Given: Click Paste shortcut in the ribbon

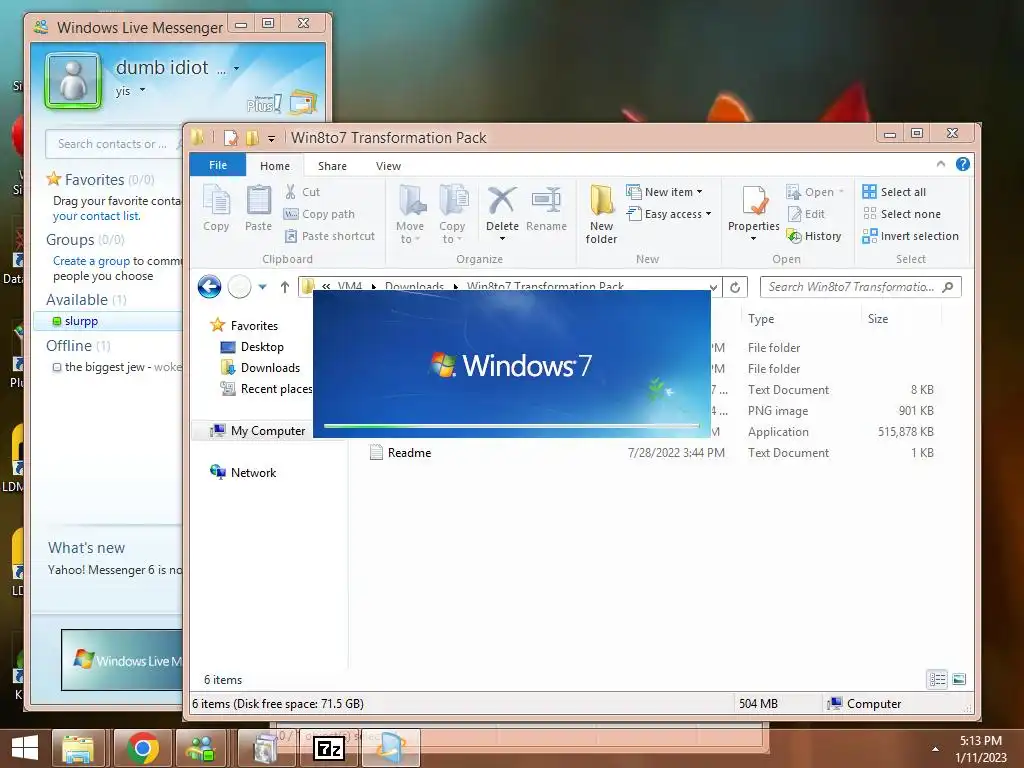Looking at the screenshot, I should (x=330, y=236).
